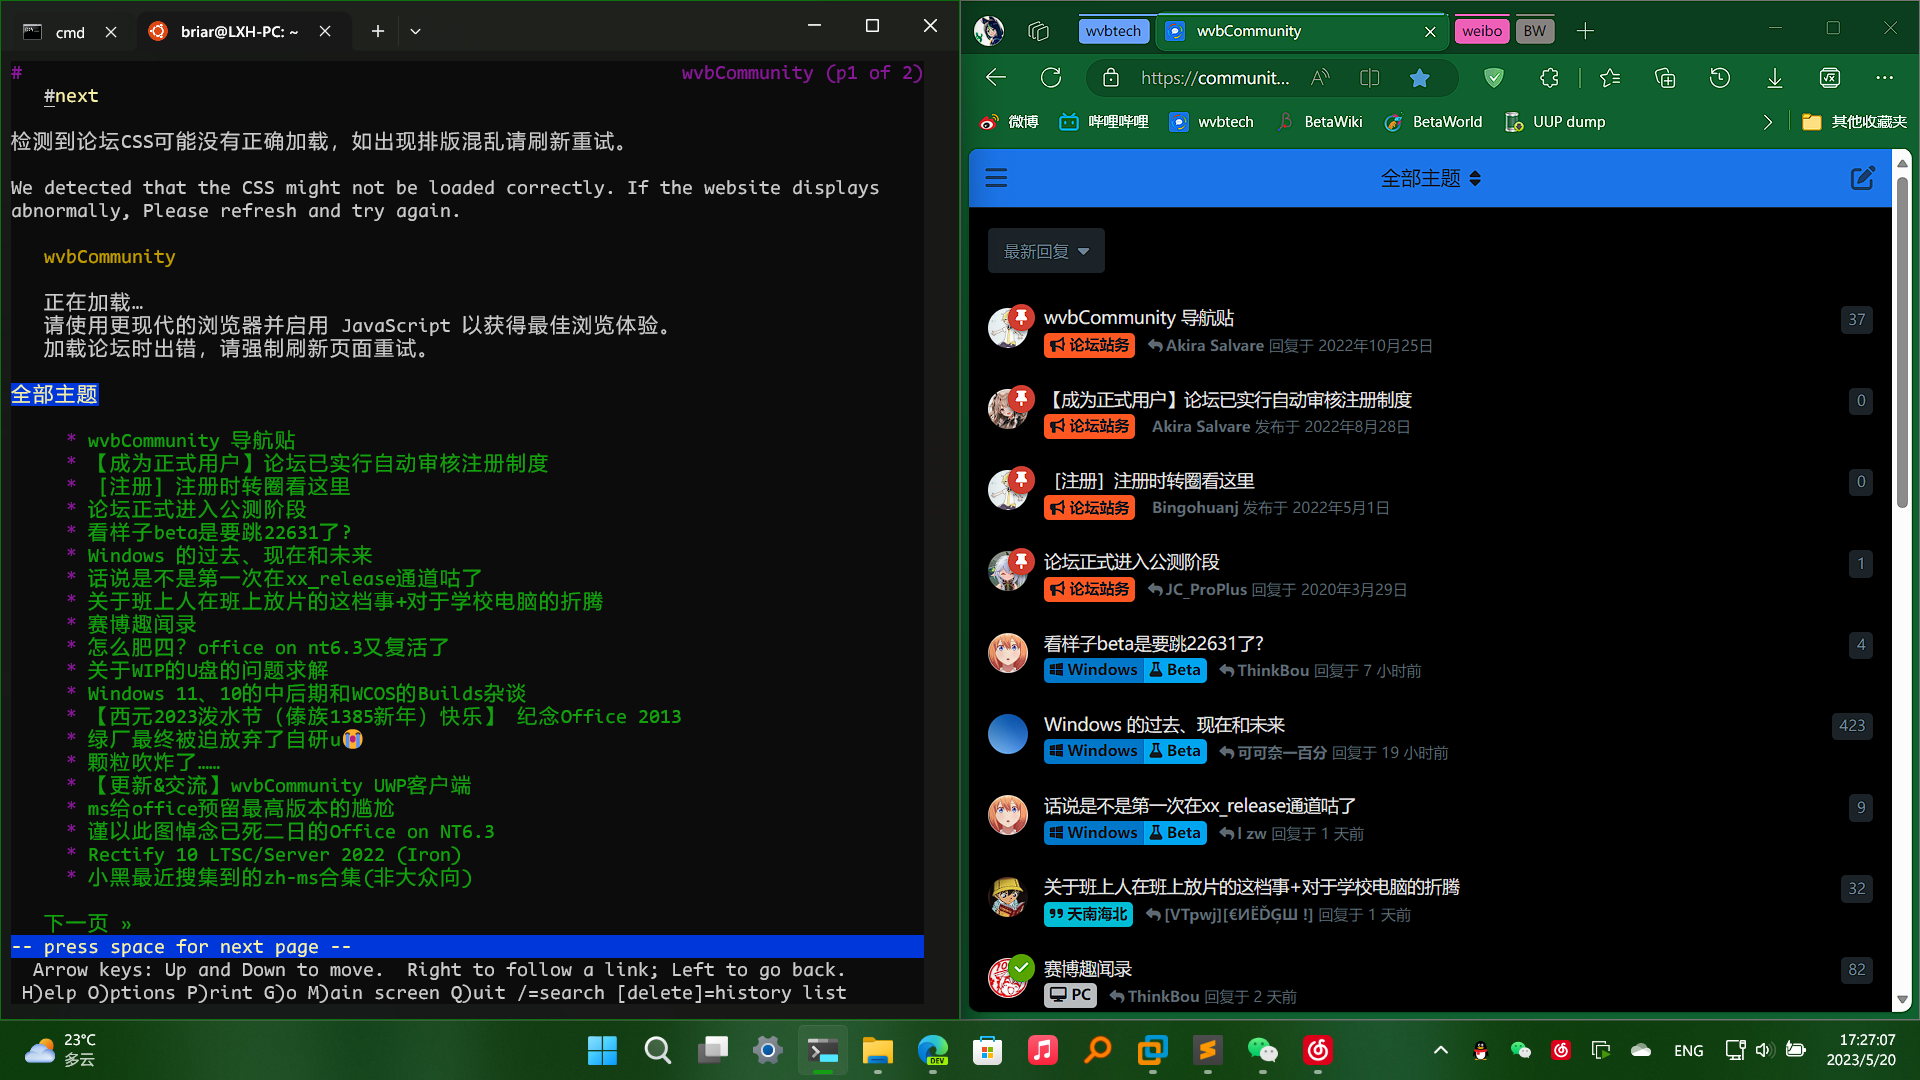The width and height of the screenshot is (1920, 1080).
Task: Open the 赛博趣闻录 topic in browser
Action: coord(1088,969)
